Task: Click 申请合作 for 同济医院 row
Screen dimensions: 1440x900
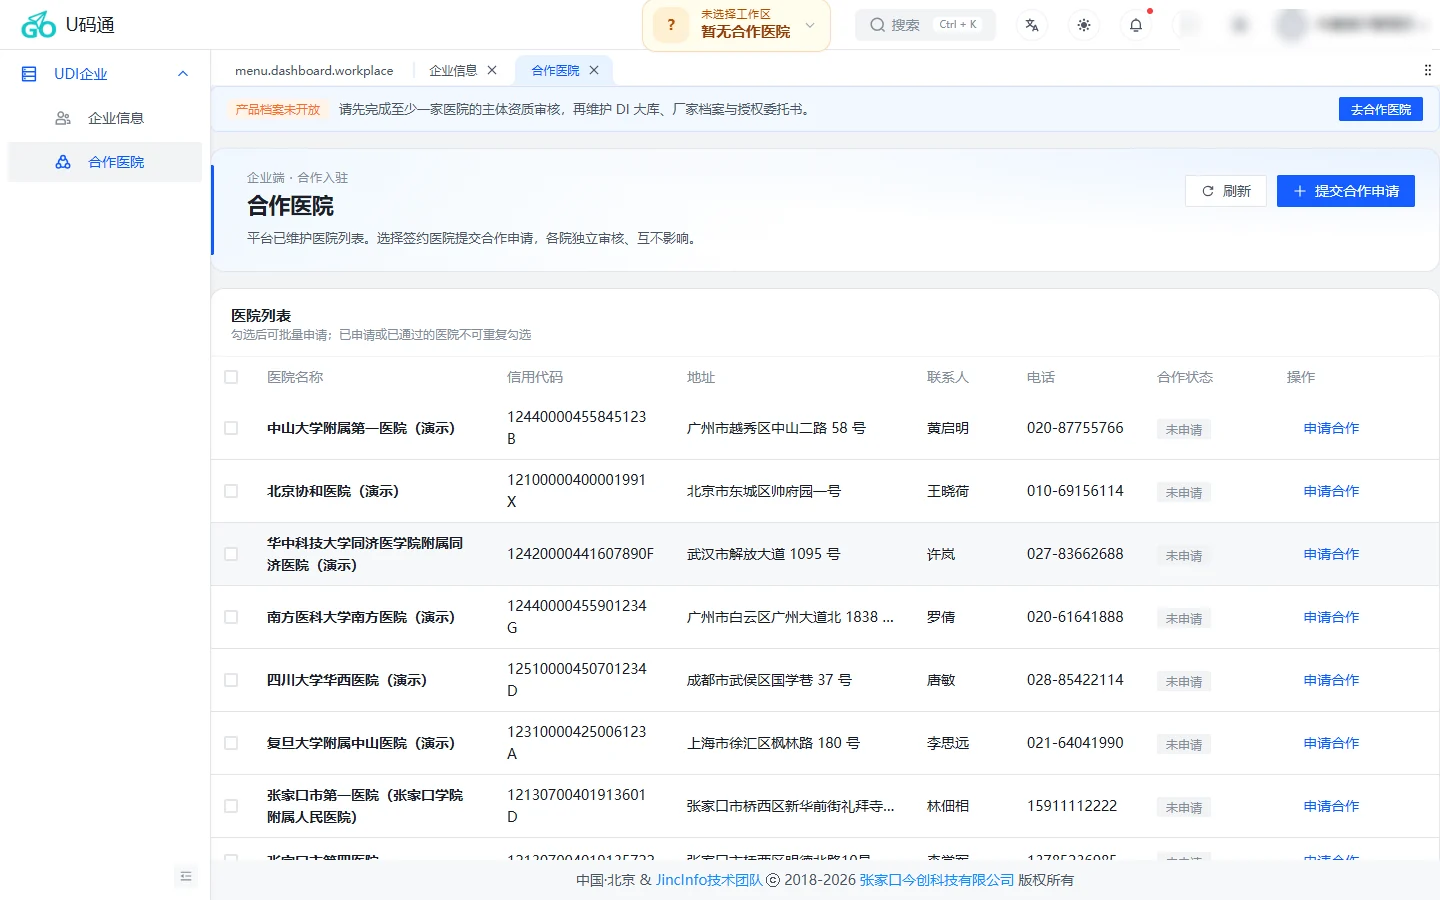Action: pyautogui.click(x=1331, y=554)
